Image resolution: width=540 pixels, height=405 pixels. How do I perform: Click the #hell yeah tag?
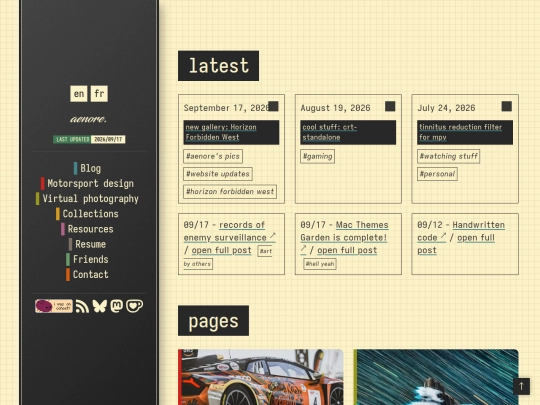point(320,264)
